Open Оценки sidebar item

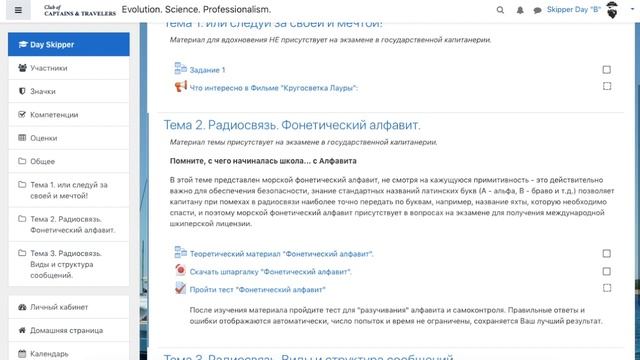(69, 138)
